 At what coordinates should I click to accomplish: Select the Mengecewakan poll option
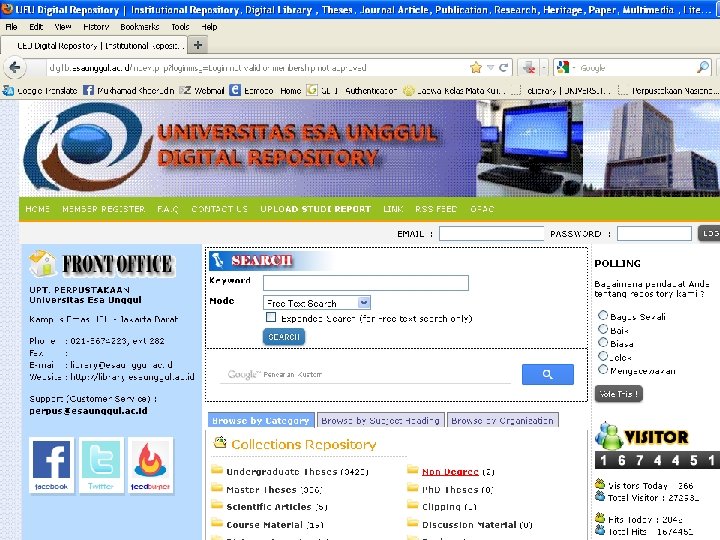pos(603,370)
